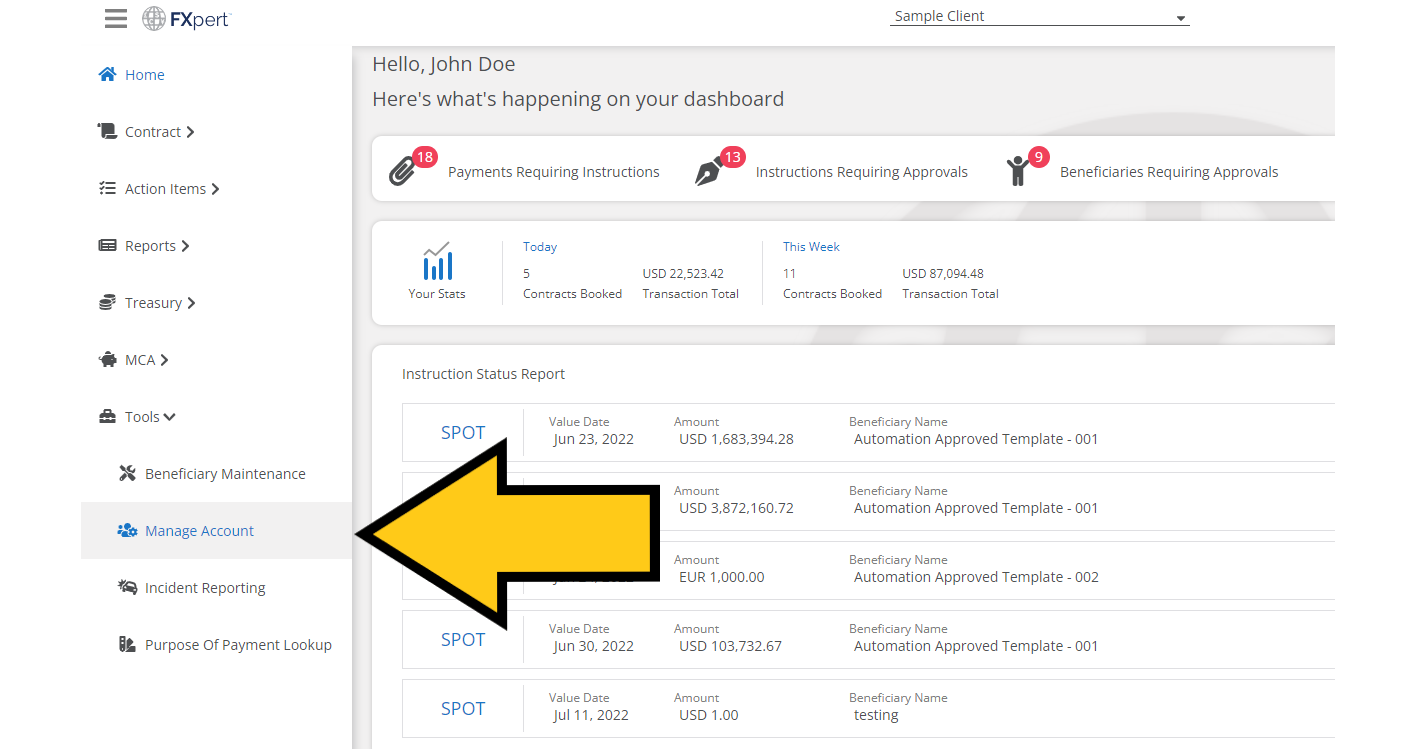
Task: Click the Contract scroll icon
Action: (x=107, y=131)
